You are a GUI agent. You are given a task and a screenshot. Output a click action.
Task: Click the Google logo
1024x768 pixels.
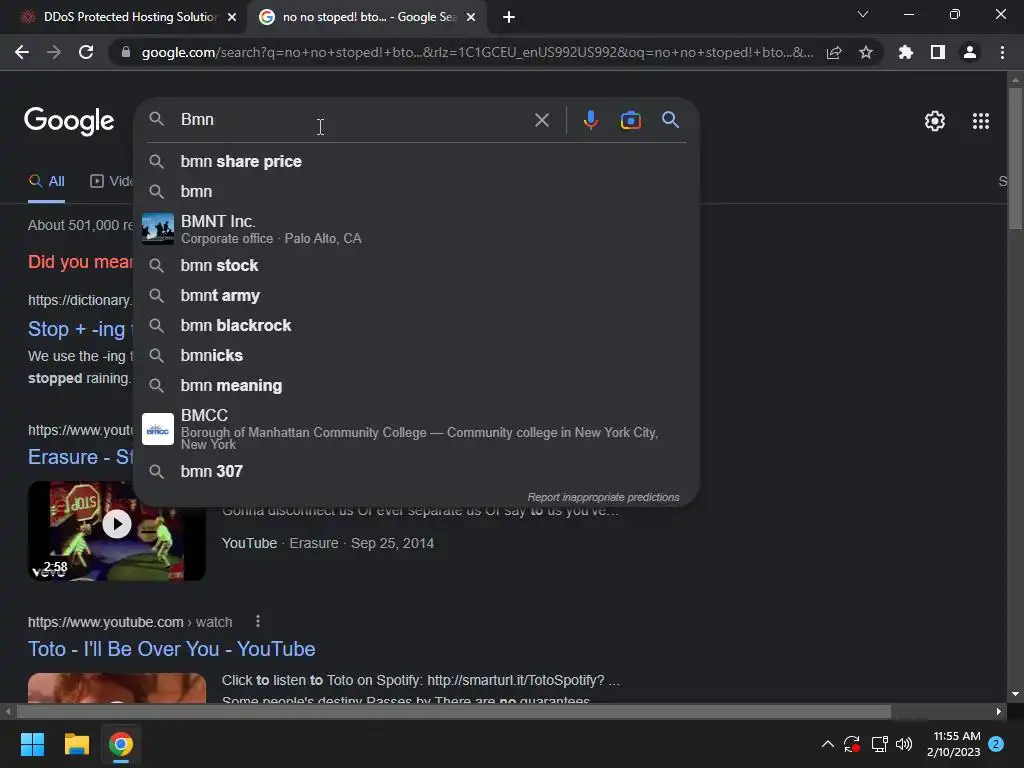click(69, 121)
